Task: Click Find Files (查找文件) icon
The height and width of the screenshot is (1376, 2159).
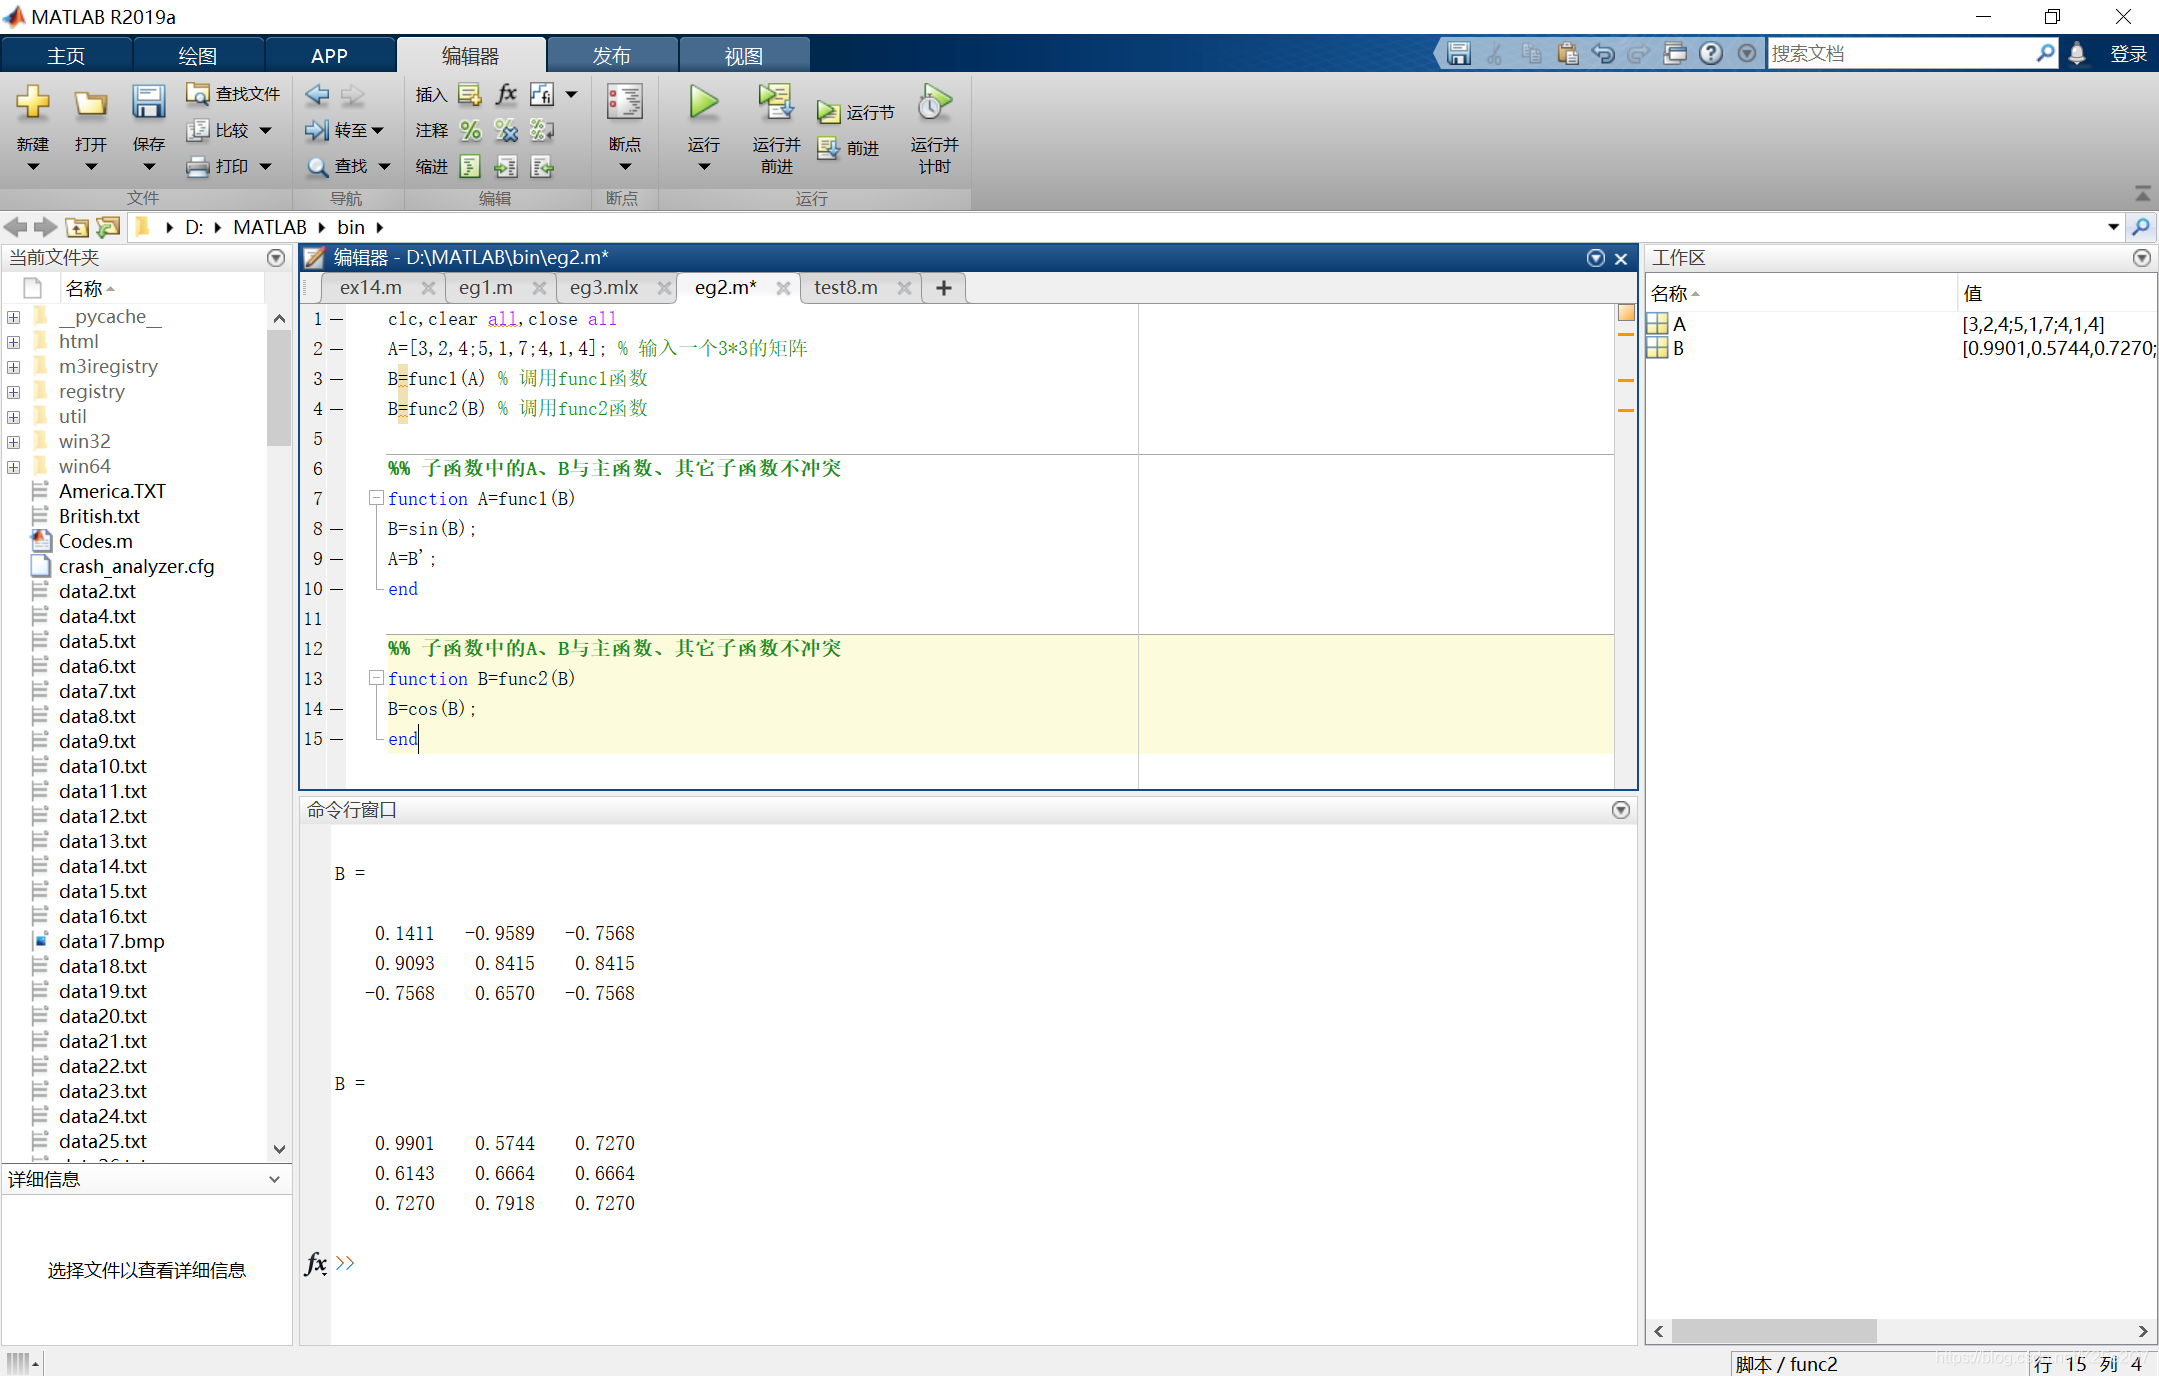Action: [x=198, y=94]
